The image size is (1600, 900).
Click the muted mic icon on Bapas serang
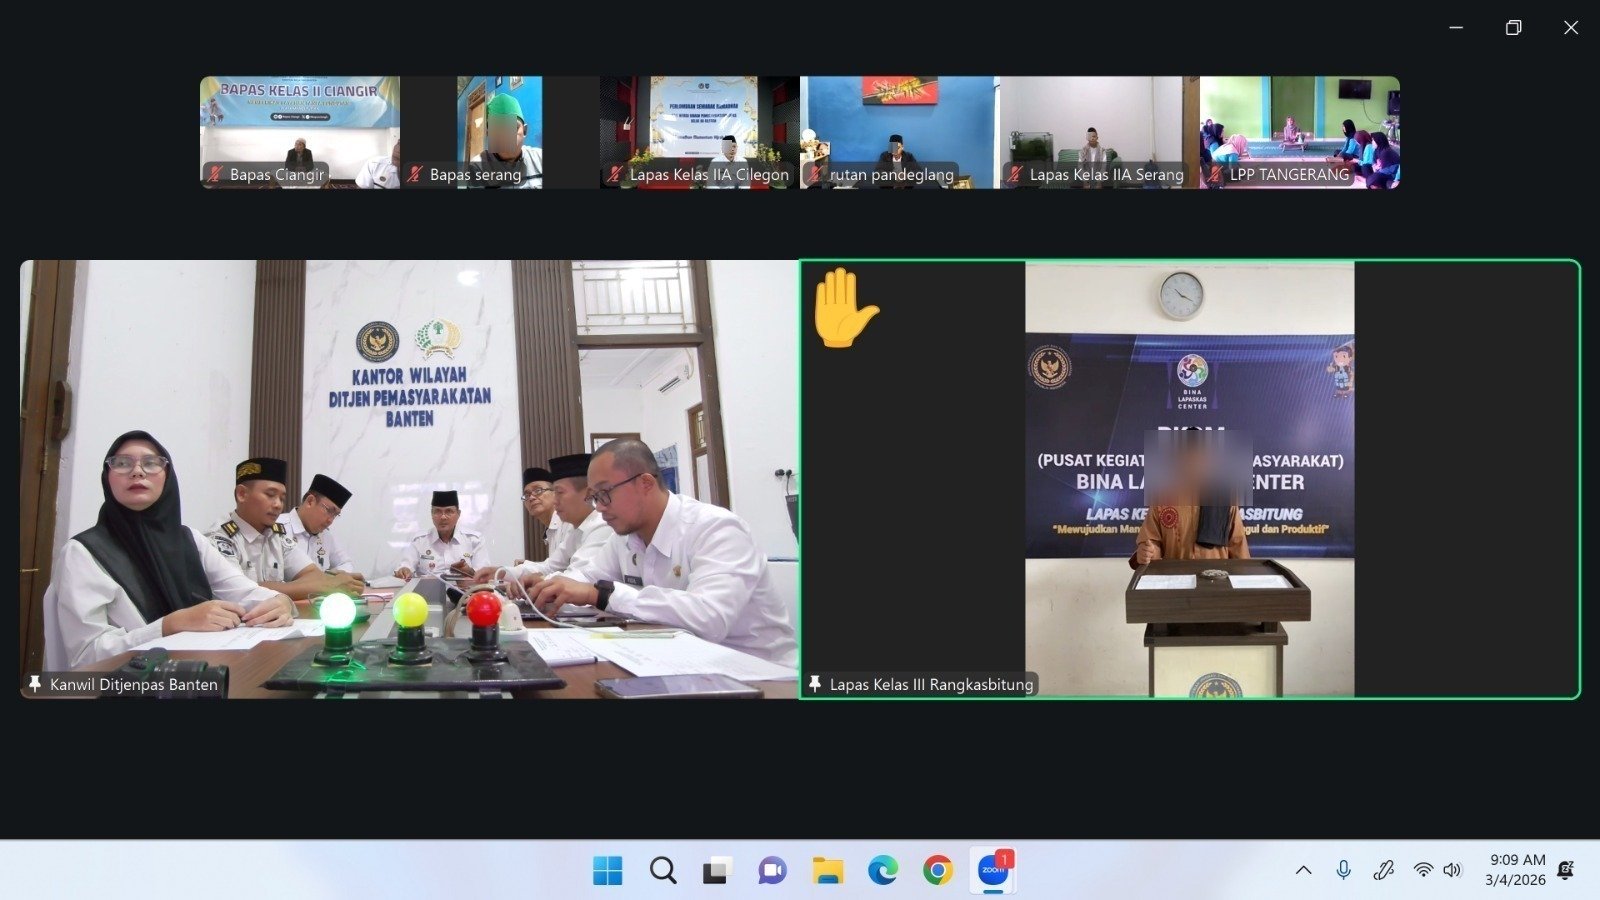click(x=415, y=175)
